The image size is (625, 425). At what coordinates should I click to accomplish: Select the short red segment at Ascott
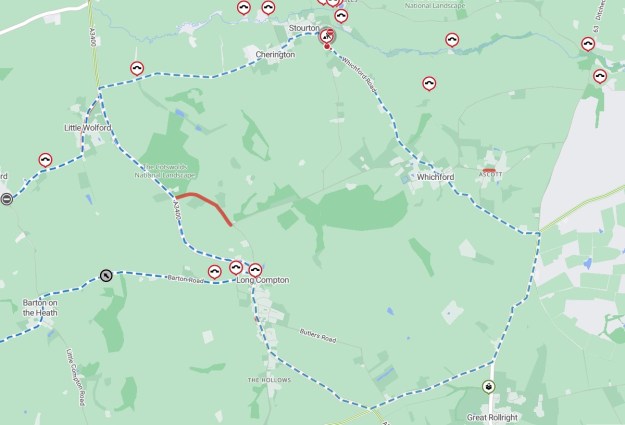click(489, 171)
